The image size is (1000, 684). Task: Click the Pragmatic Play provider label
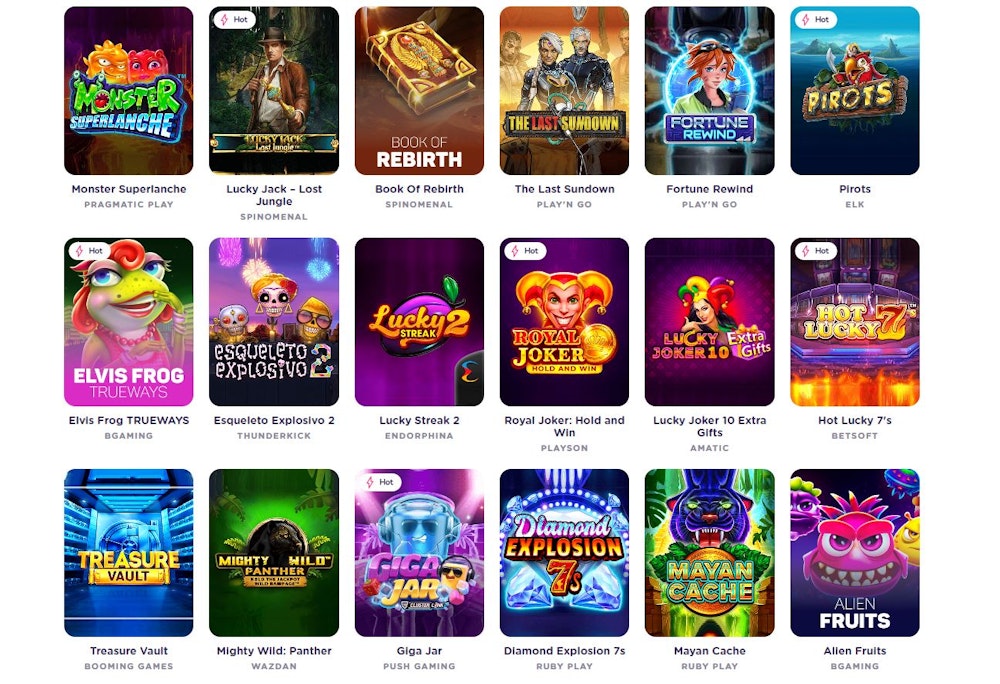point(128,205)
